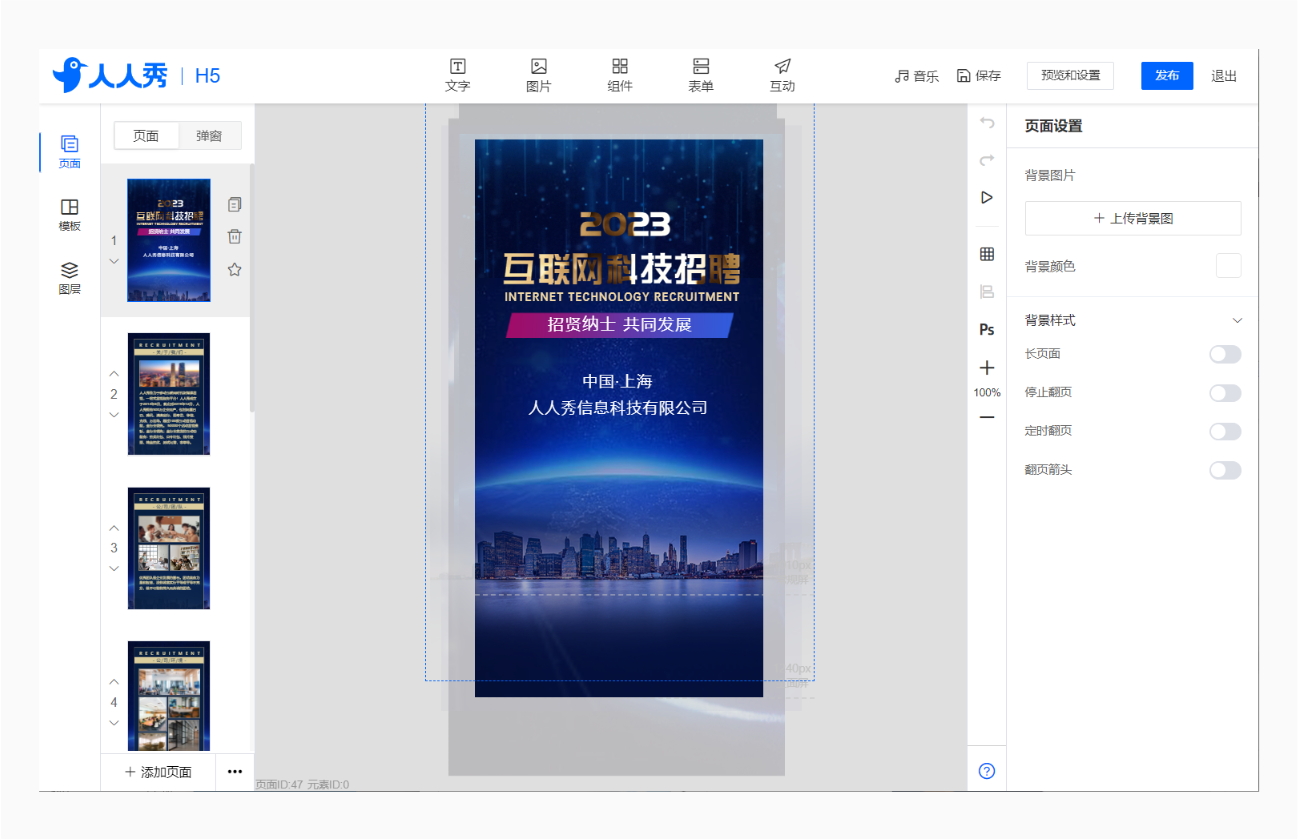Move page 3 down with chevron
The image size is (1298, 840).
(x=114, y=568)
